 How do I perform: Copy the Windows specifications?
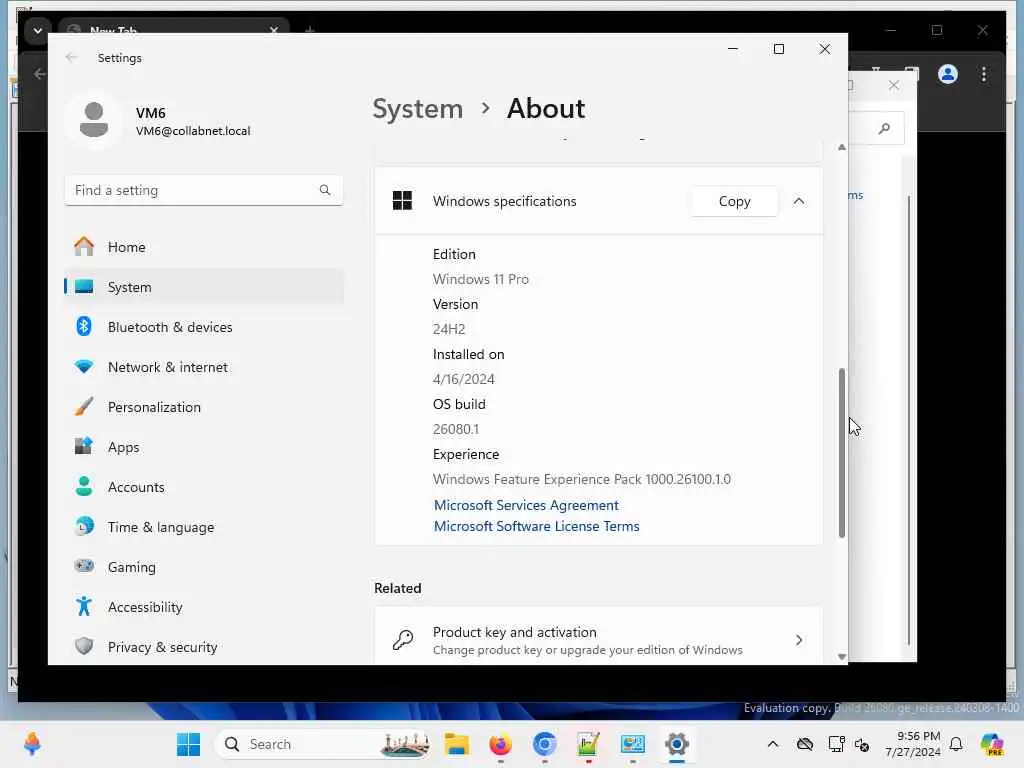[x=734, y=201]
